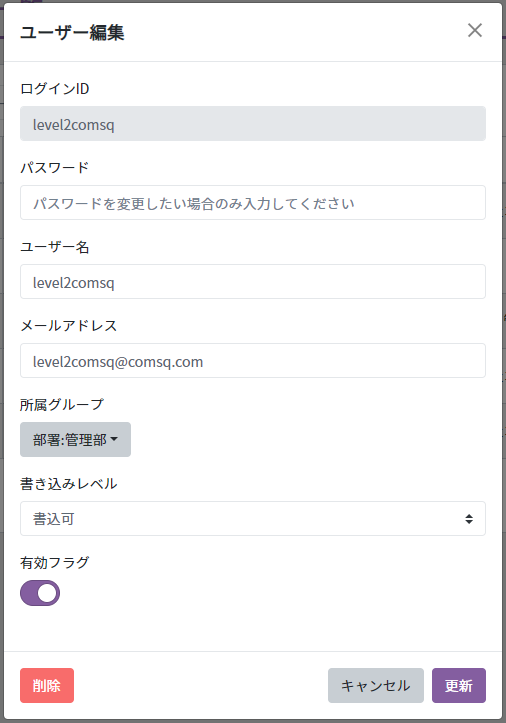Open the 部署:管理部 group dropdown
506x723 pixels.
pos(75,439)
